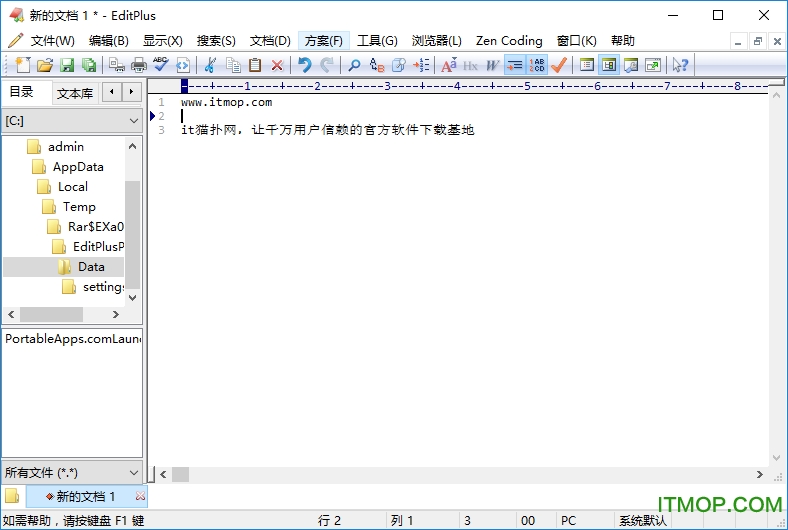This screenshot has width=788, height=530.
Task: Switch to the 目录 tab
Action: tap(22, 92)
